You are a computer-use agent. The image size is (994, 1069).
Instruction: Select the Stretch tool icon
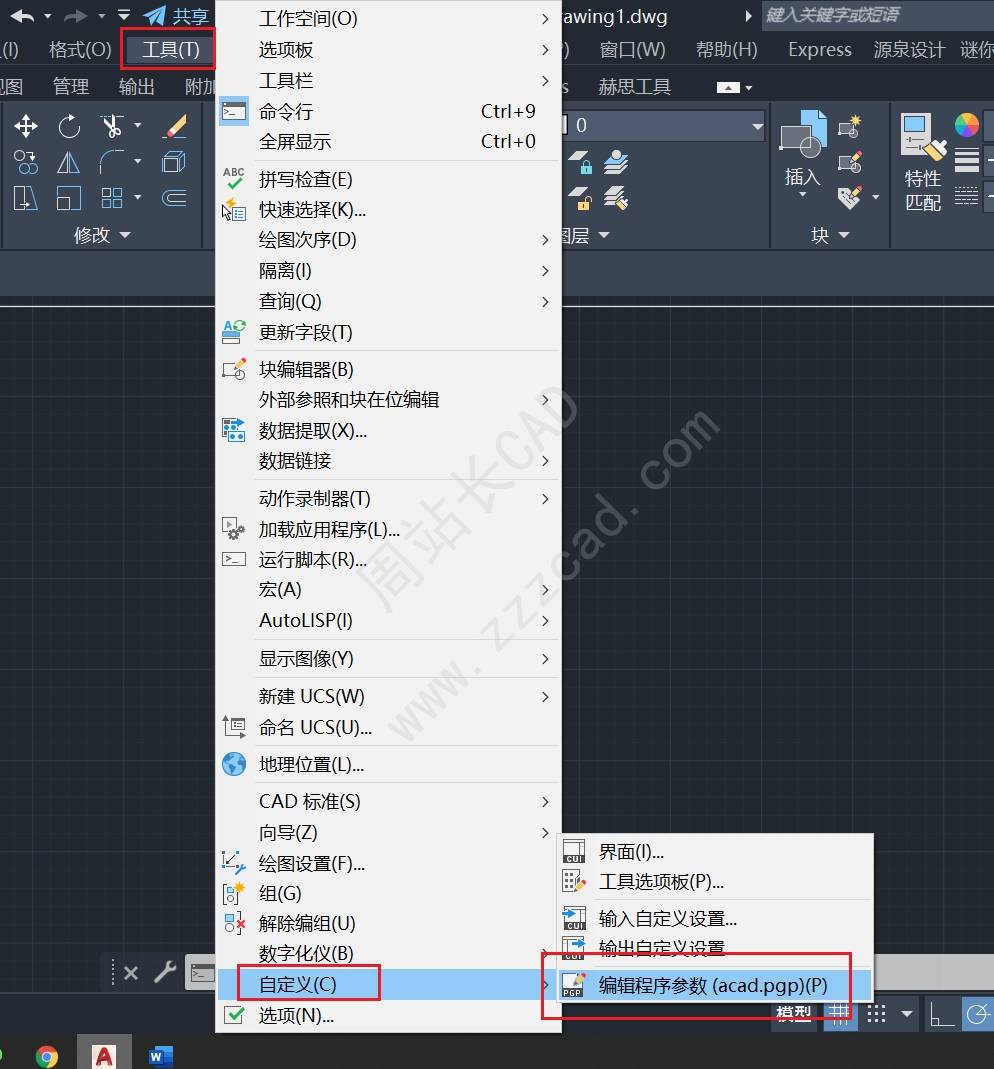point(25,198)
